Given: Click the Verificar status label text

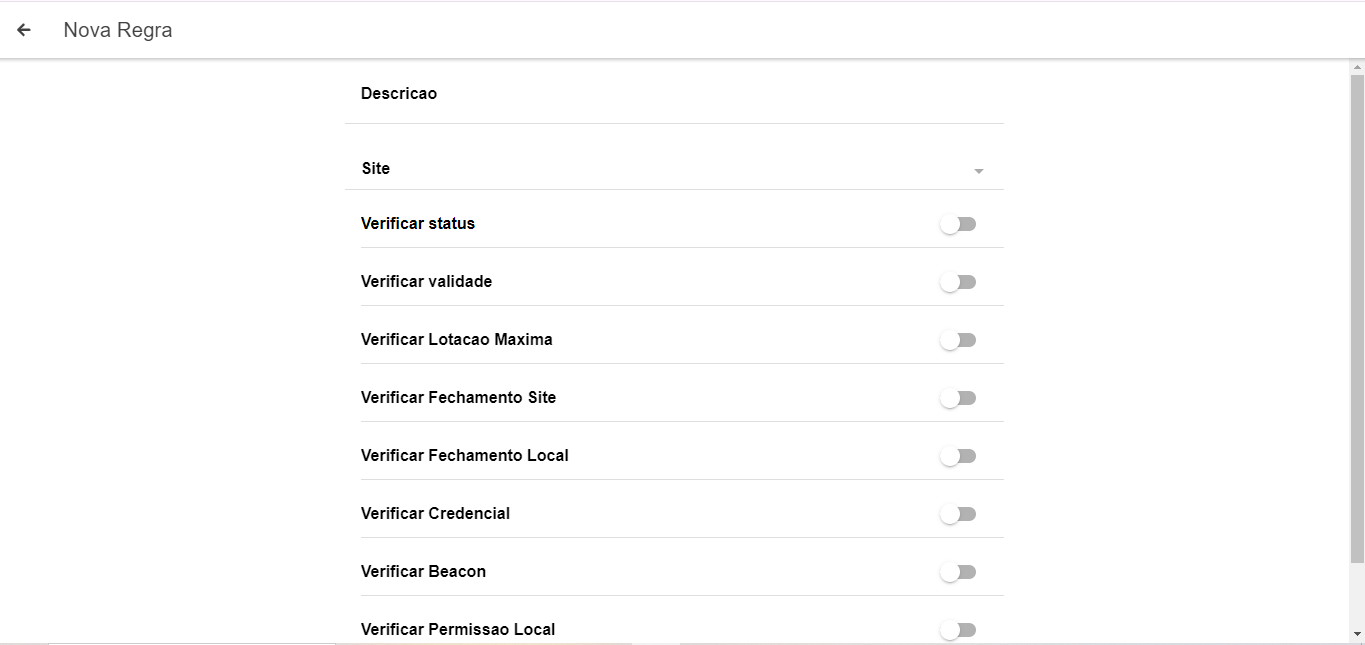Looking at the screenshot, I should click(418, 224).
